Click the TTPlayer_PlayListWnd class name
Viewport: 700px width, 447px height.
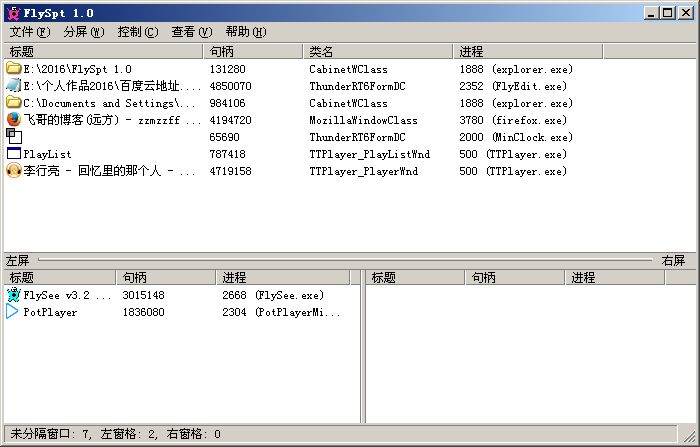[x=369, y=154]
